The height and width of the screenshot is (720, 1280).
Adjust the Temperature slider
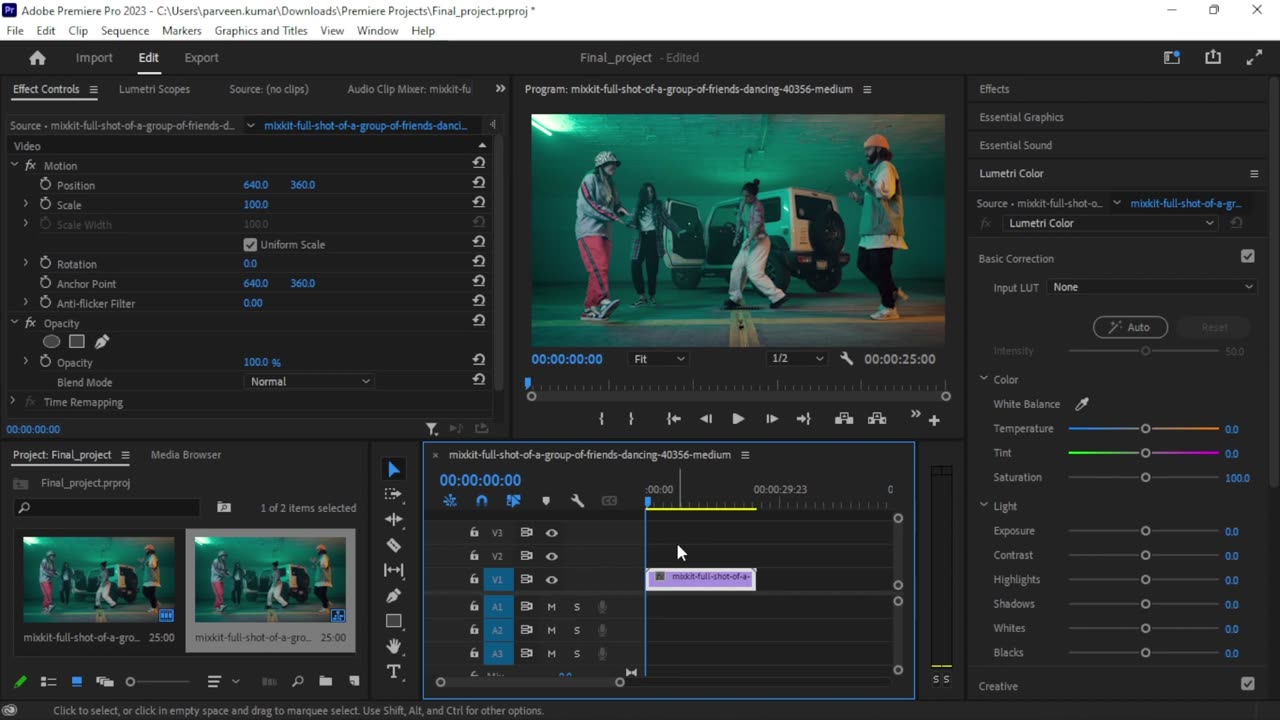(1145, 429)
